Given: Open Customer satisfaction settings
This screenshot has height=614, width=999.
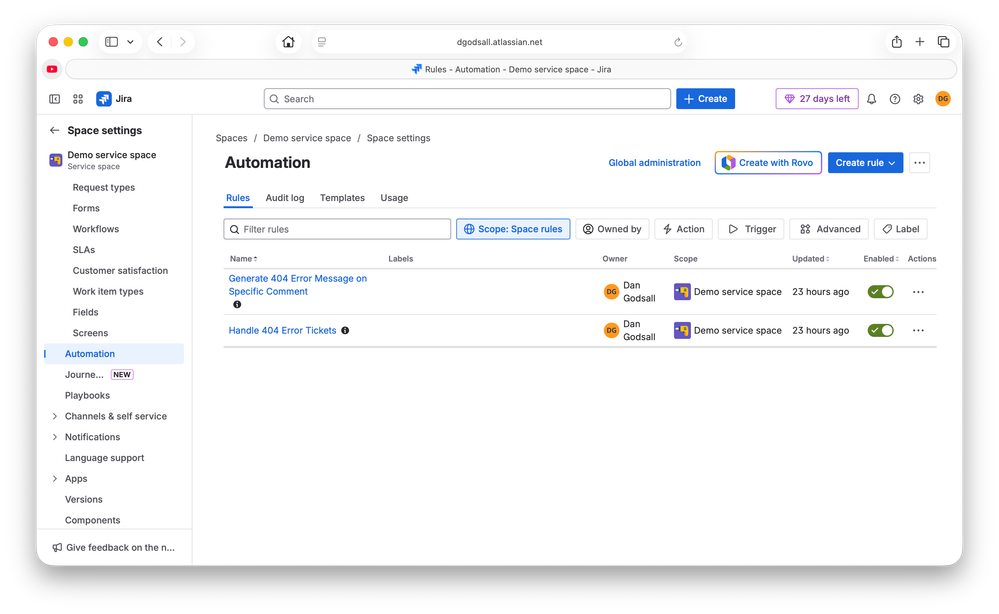Looking at the screenshot, I should click(x=120, y=271).
